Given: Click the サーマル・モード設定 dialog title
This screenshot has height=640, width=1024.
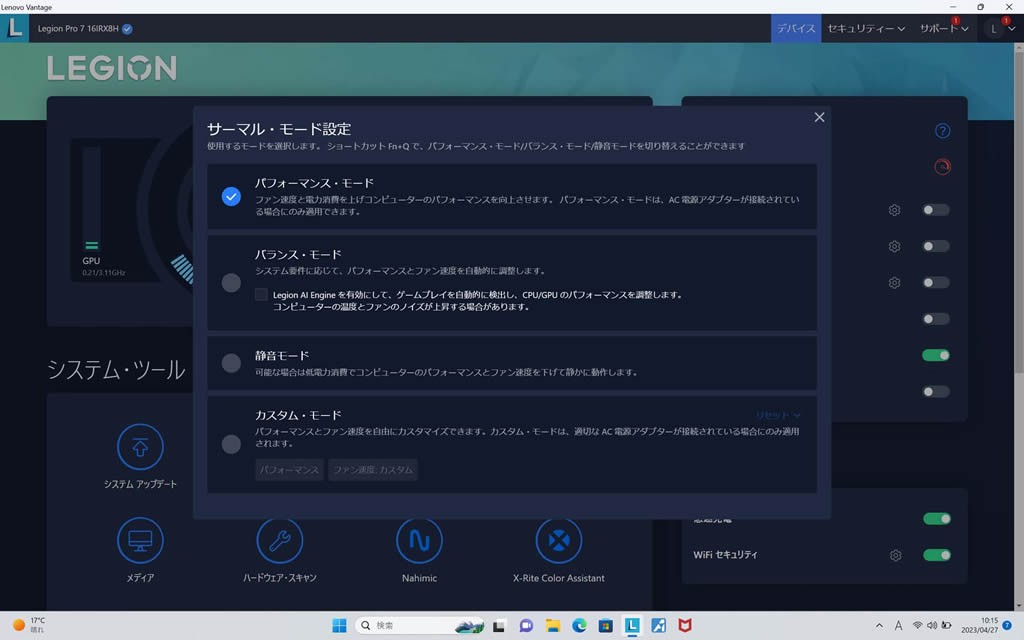Looking at the screenshot, I should 279,129.
